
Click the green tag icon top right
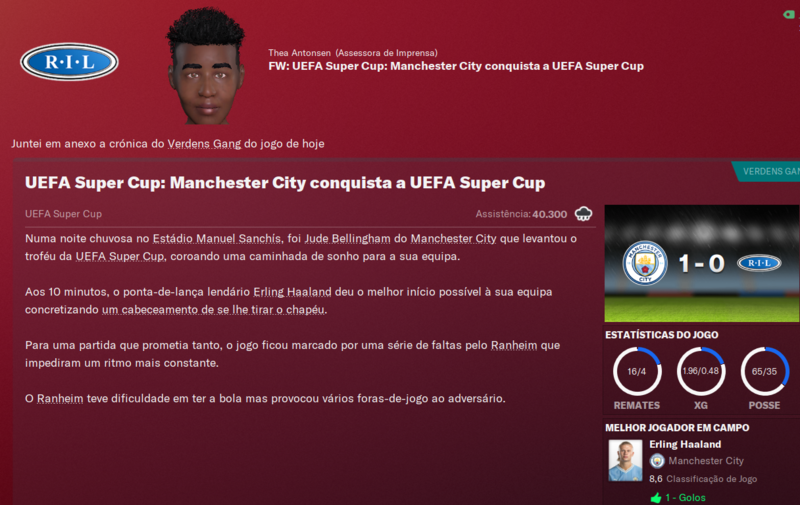coord(790,14)
